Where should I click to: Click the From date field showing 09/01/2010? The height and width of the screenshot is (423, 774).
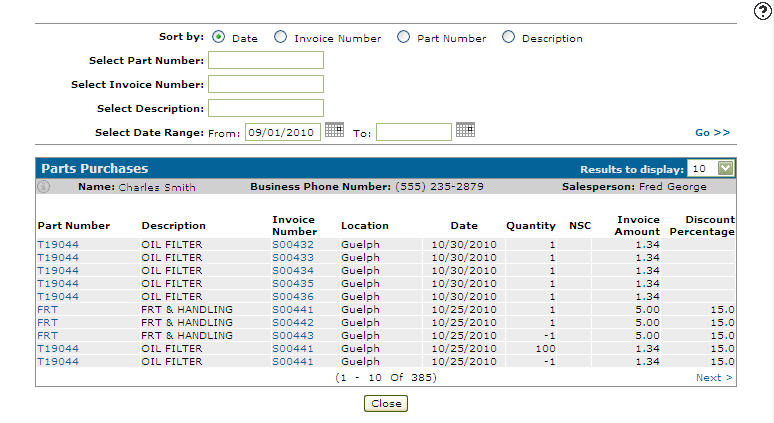click(283, 132)
